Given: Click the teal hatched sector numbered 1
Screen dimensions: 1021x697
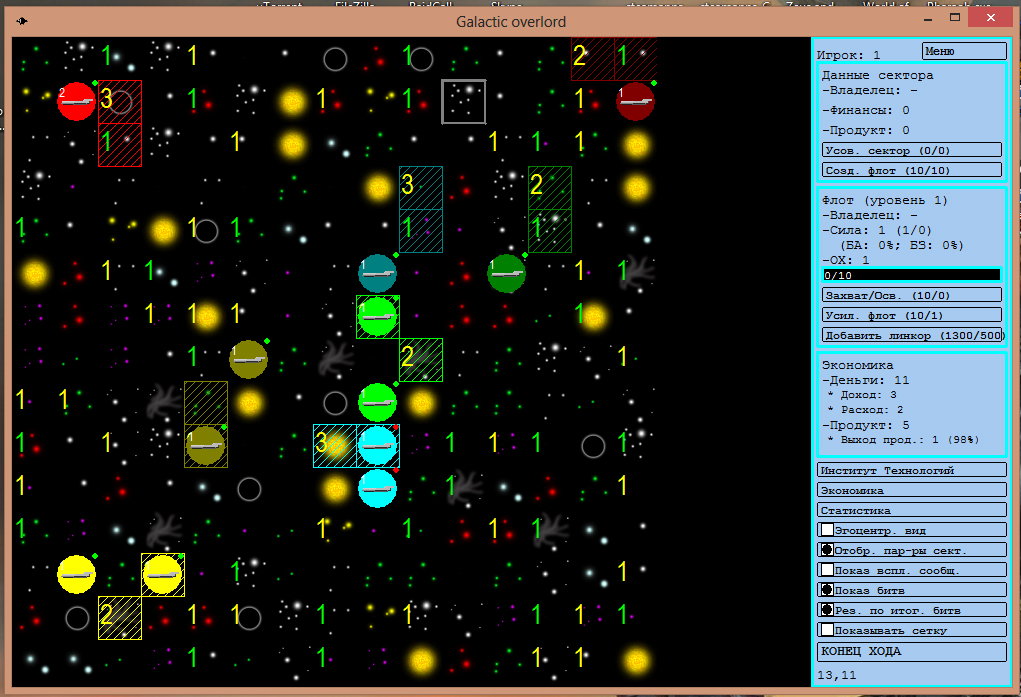Looking at the screenshot, I should point(421,231).
